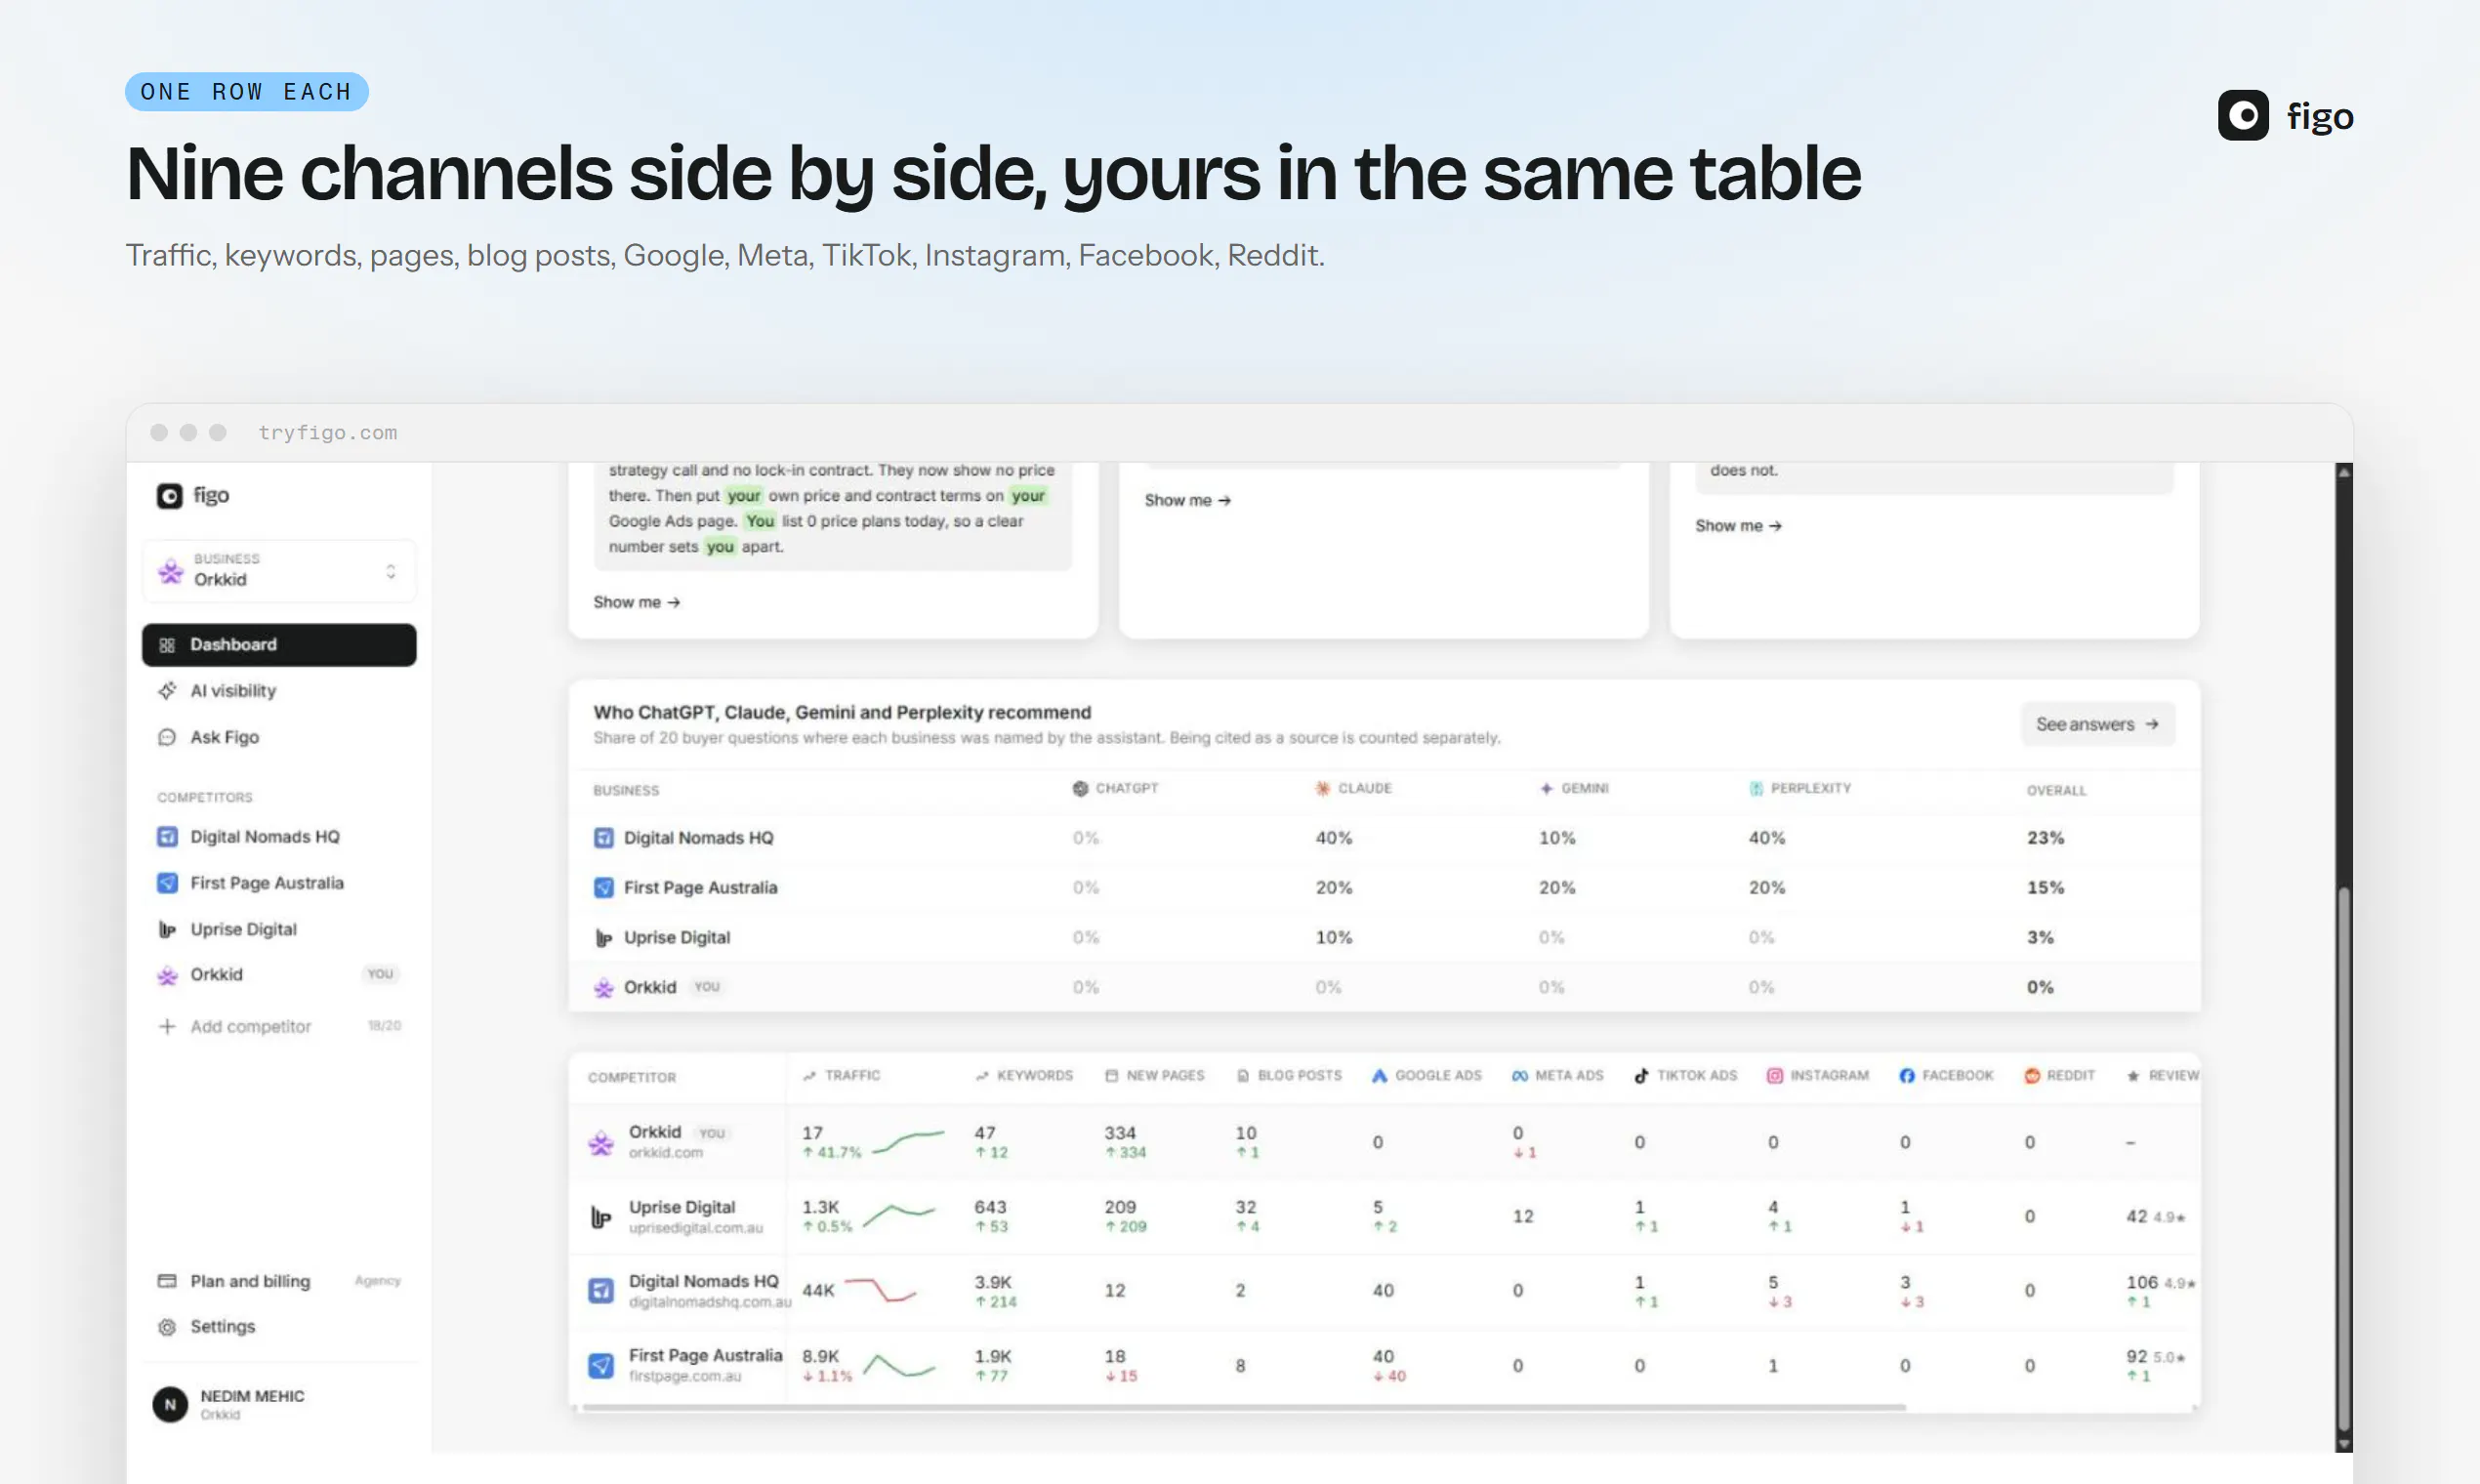2480x1484 pixels.
Task: Click the Ask Figo chat icon
Action: click(x=167, y=737)
